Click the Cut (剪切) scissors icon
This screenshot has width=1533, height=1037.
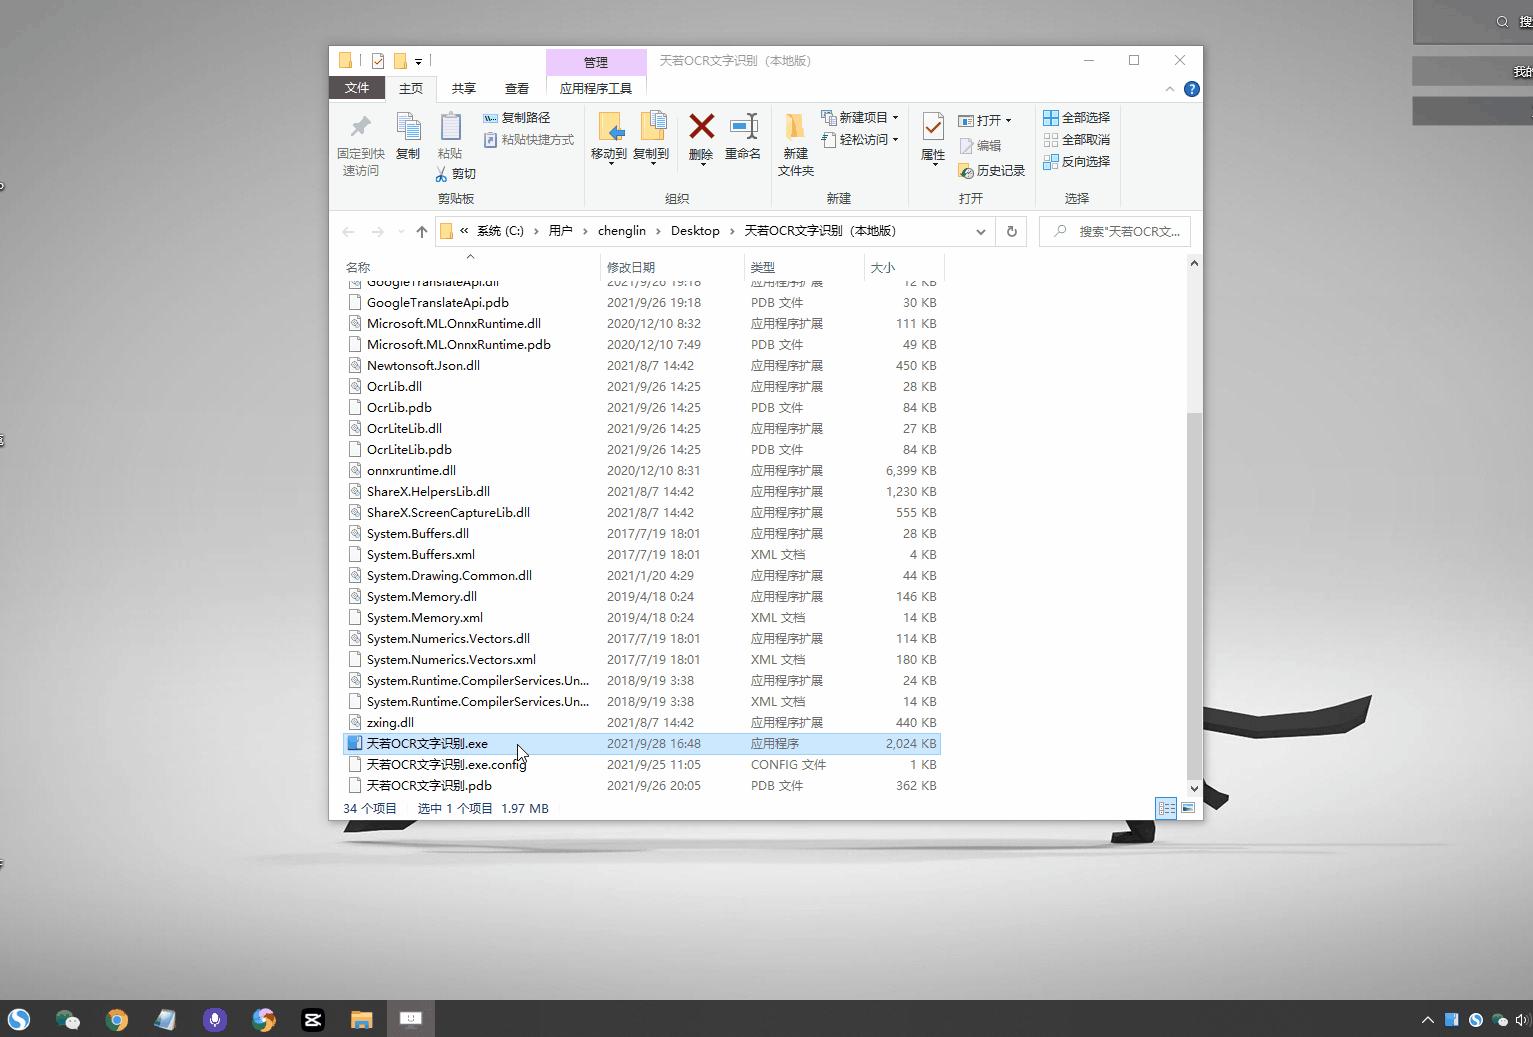442,174
